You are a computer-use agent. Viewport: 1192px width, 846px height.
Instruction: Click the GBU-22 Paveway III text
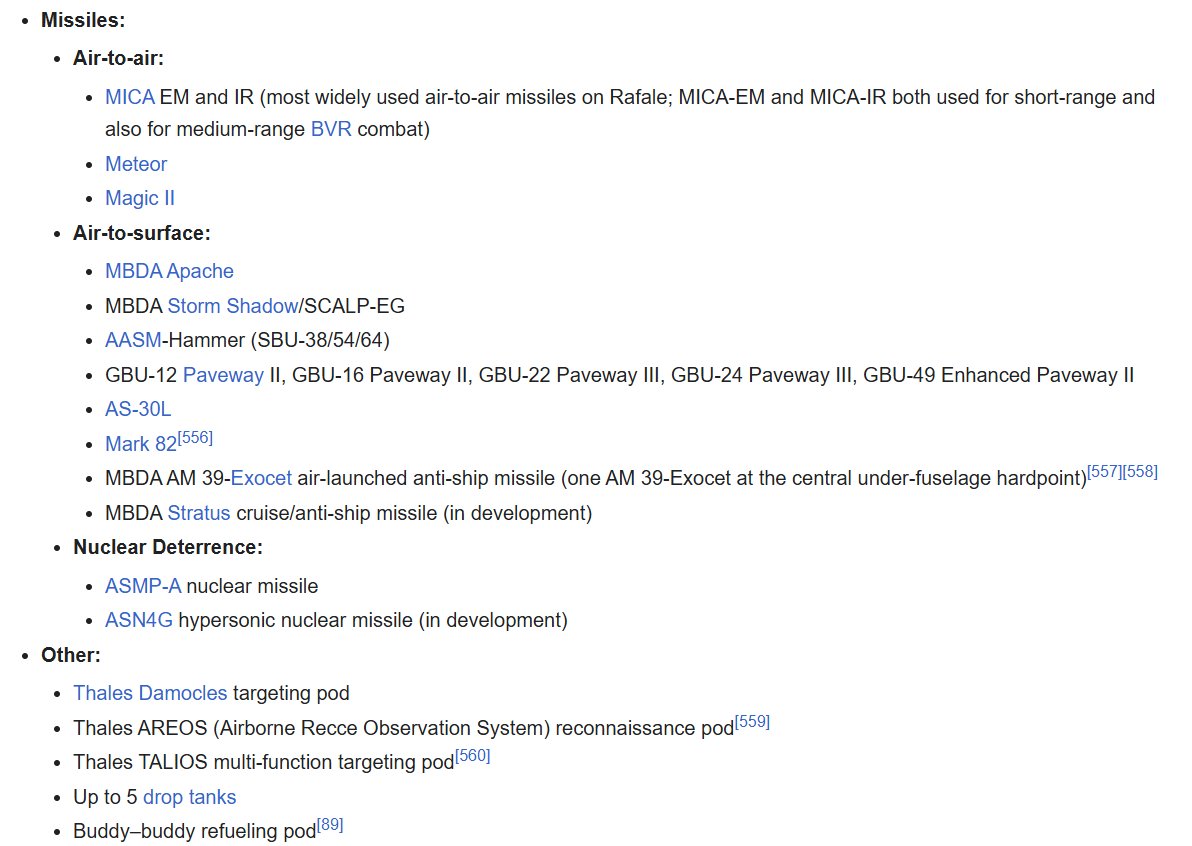[x=569, y=375]
